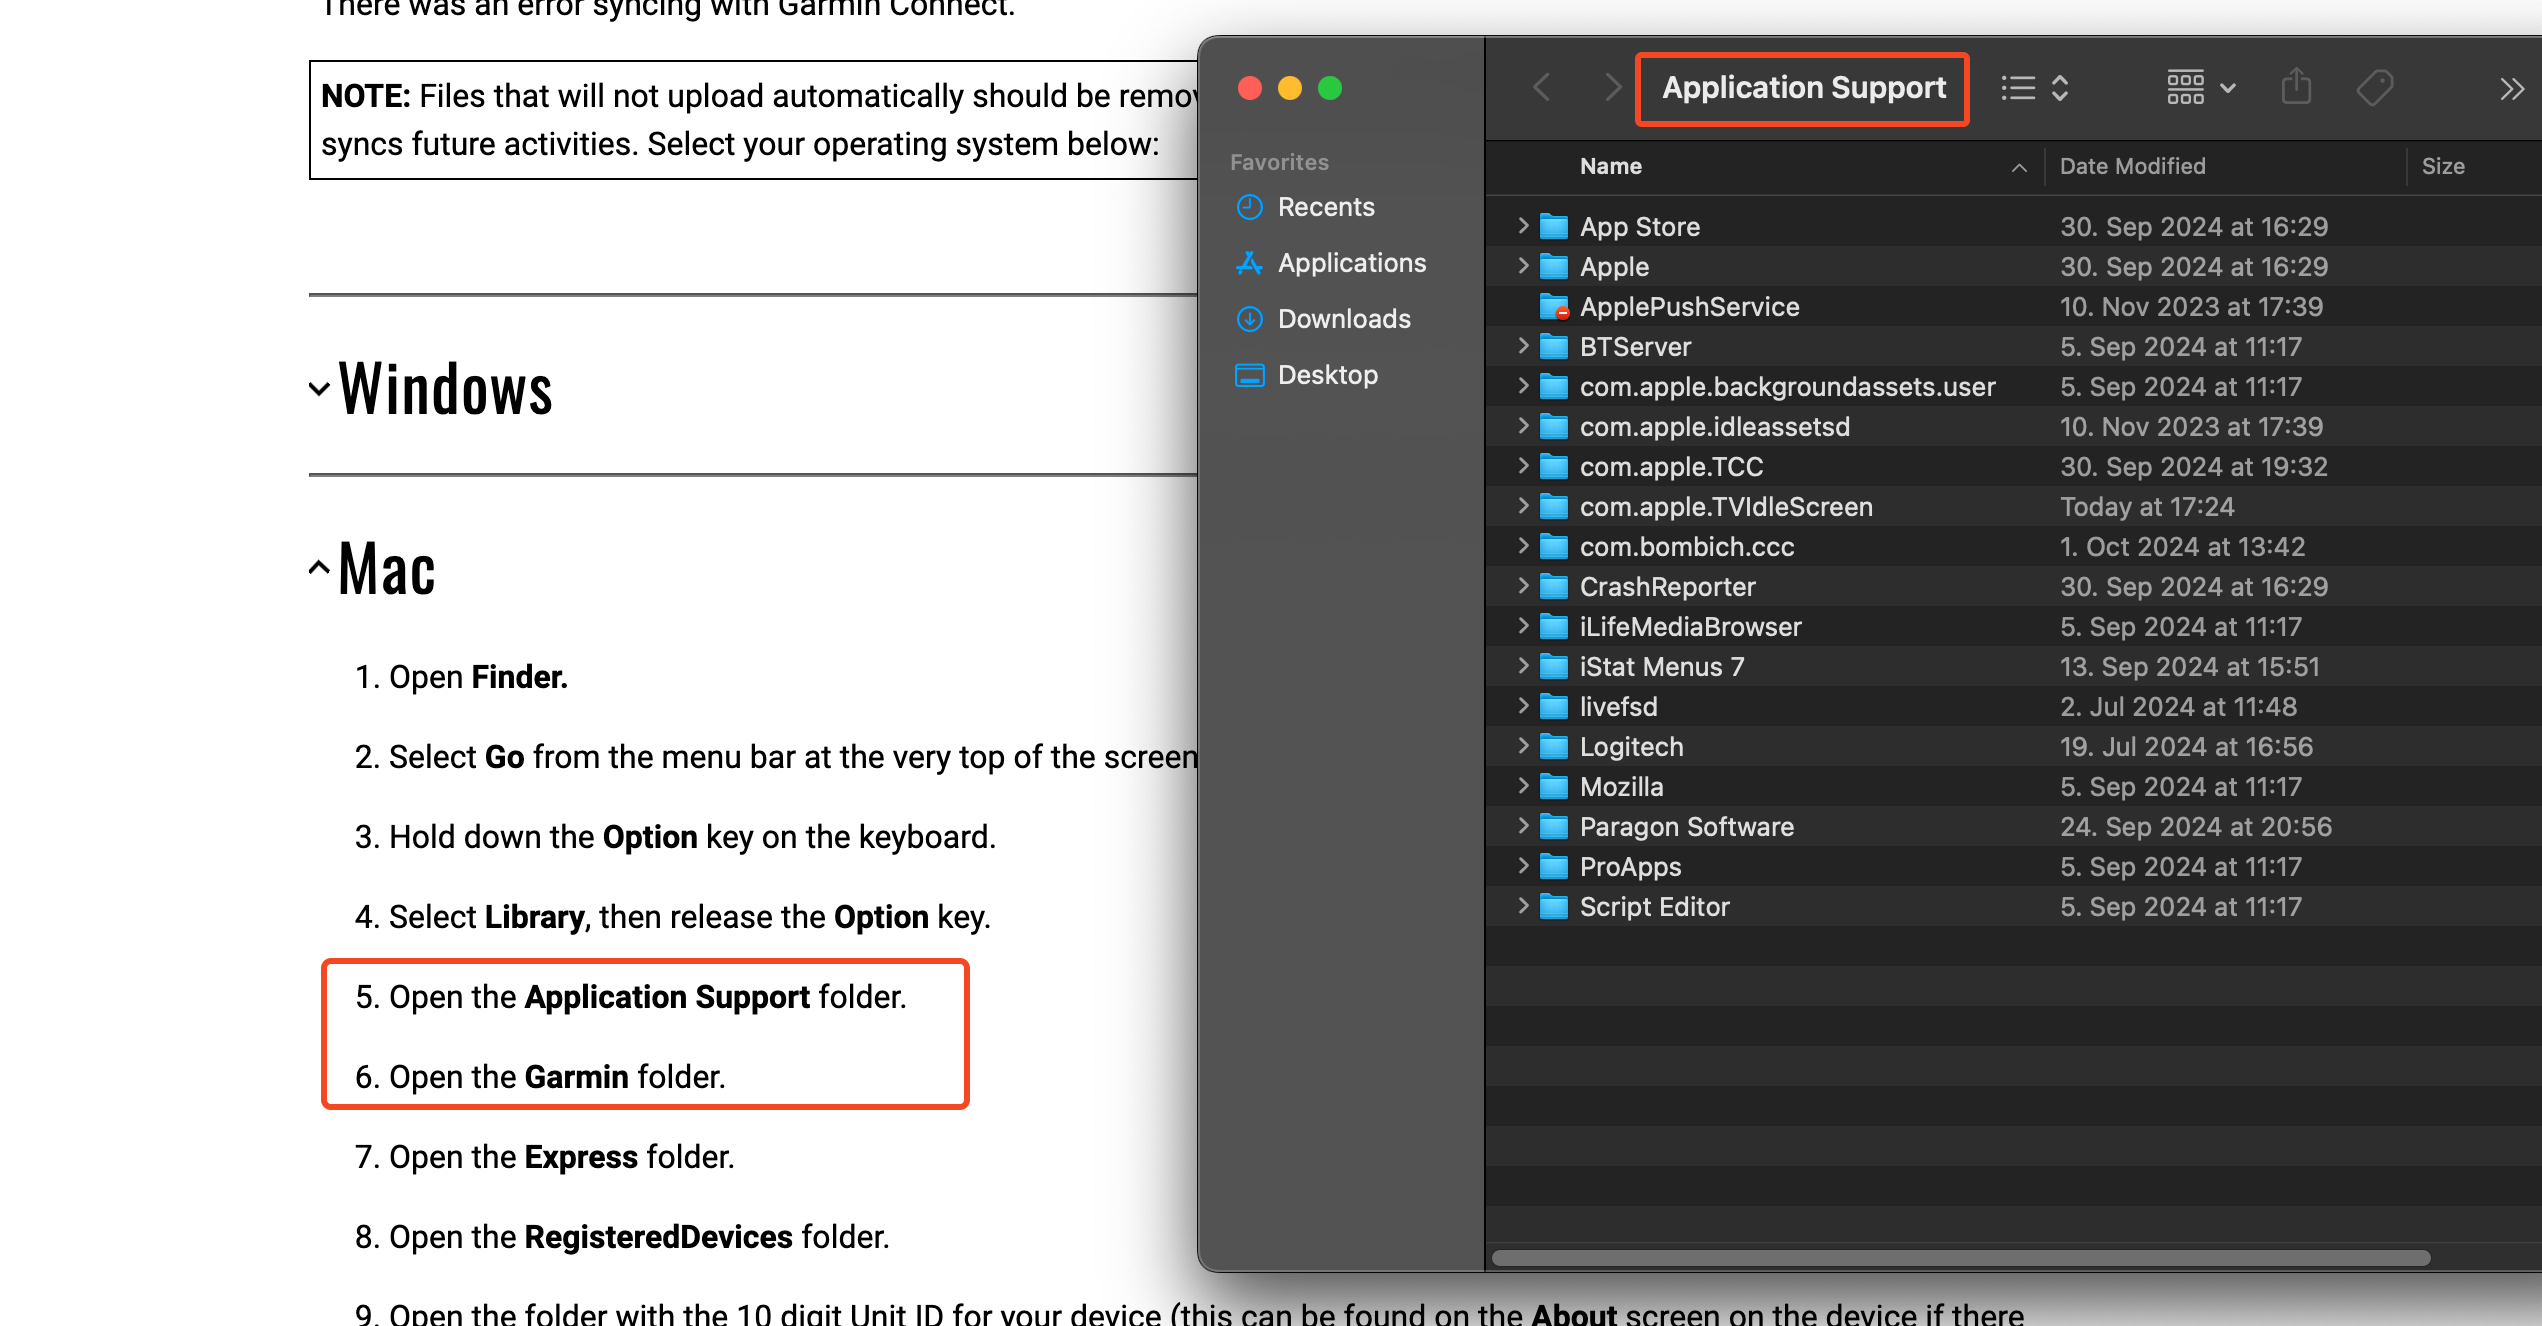Open Applications in the Finder sidebar
This screenshot has height=1326, width=2542.
tap(1351, 263)
